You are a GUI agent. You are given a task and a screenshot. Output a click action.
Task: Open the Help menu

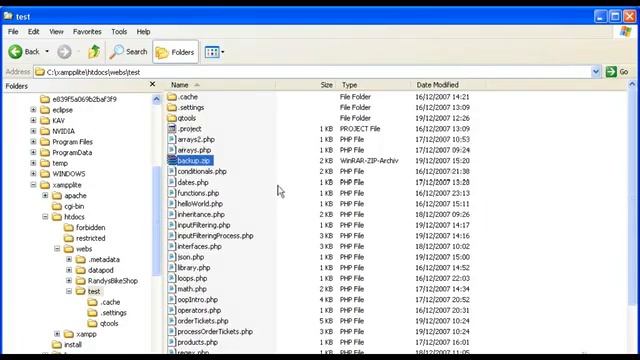point(143,31)
